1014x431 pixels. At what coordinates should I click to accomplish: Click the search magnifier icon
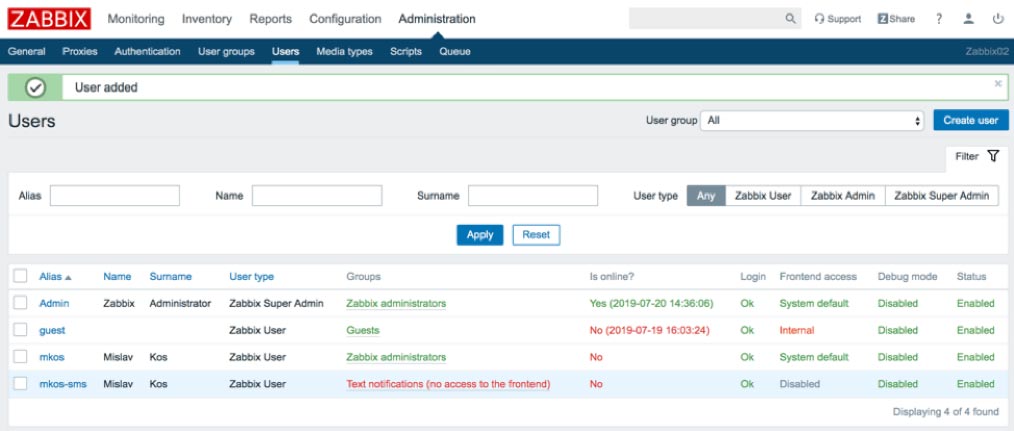[x=790, y=19]
